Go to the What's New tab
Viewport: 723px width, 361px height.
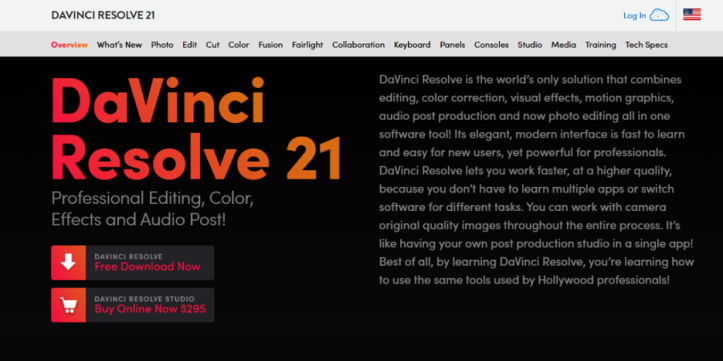[x=119, y=45]
